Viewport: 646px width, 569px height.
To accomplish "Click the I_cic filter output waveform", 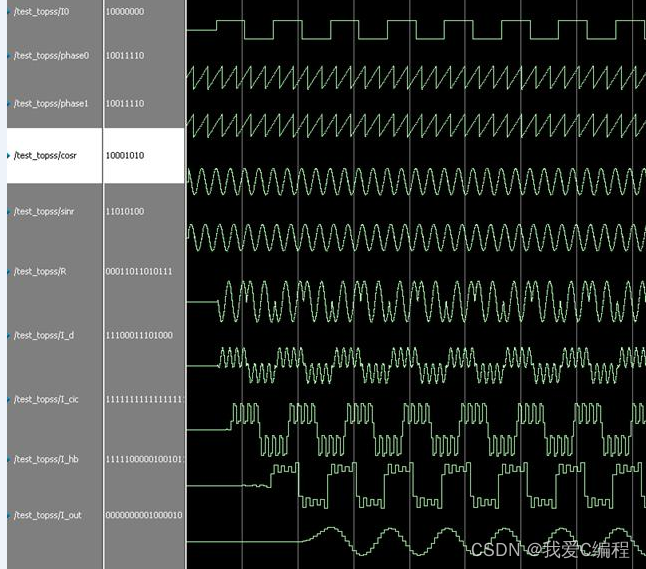I will point(416,430).
